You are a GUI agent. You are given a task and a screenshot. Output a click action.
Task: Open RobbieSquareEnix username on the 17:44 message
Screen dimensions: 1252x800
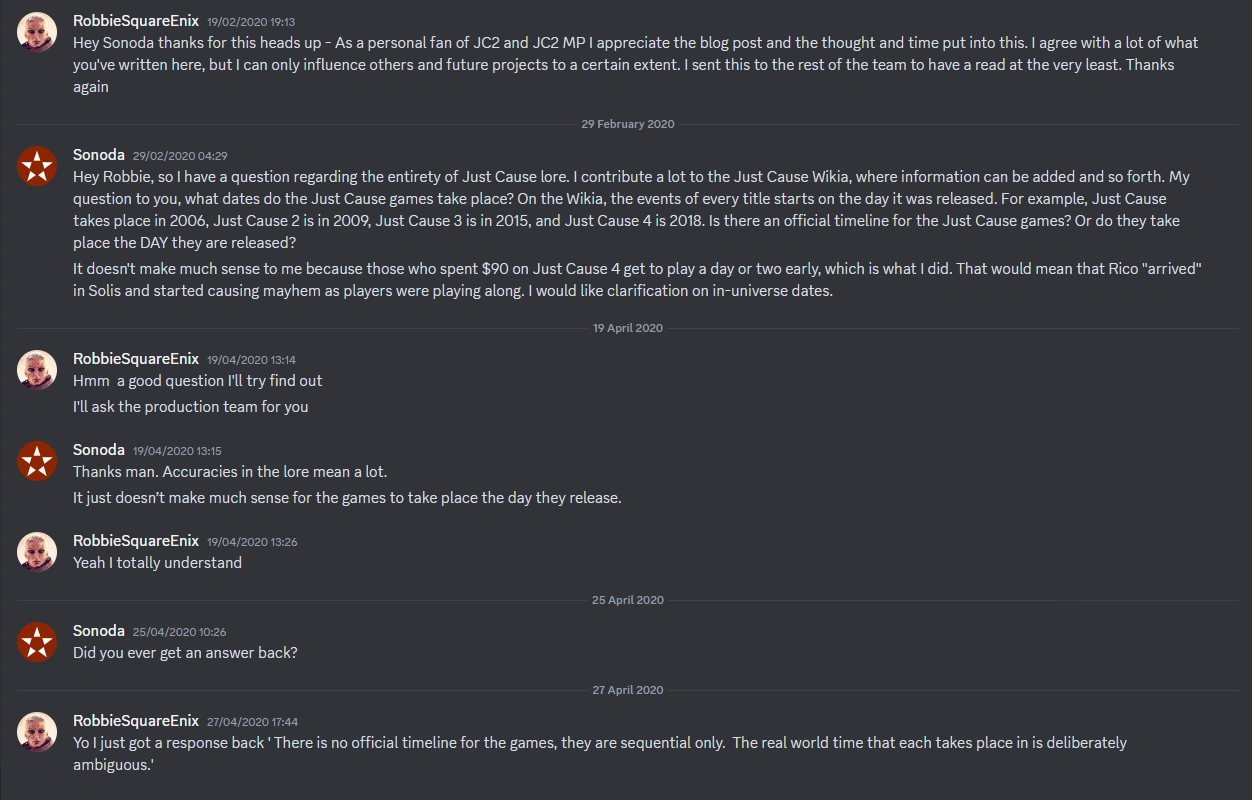coord(136,720)
